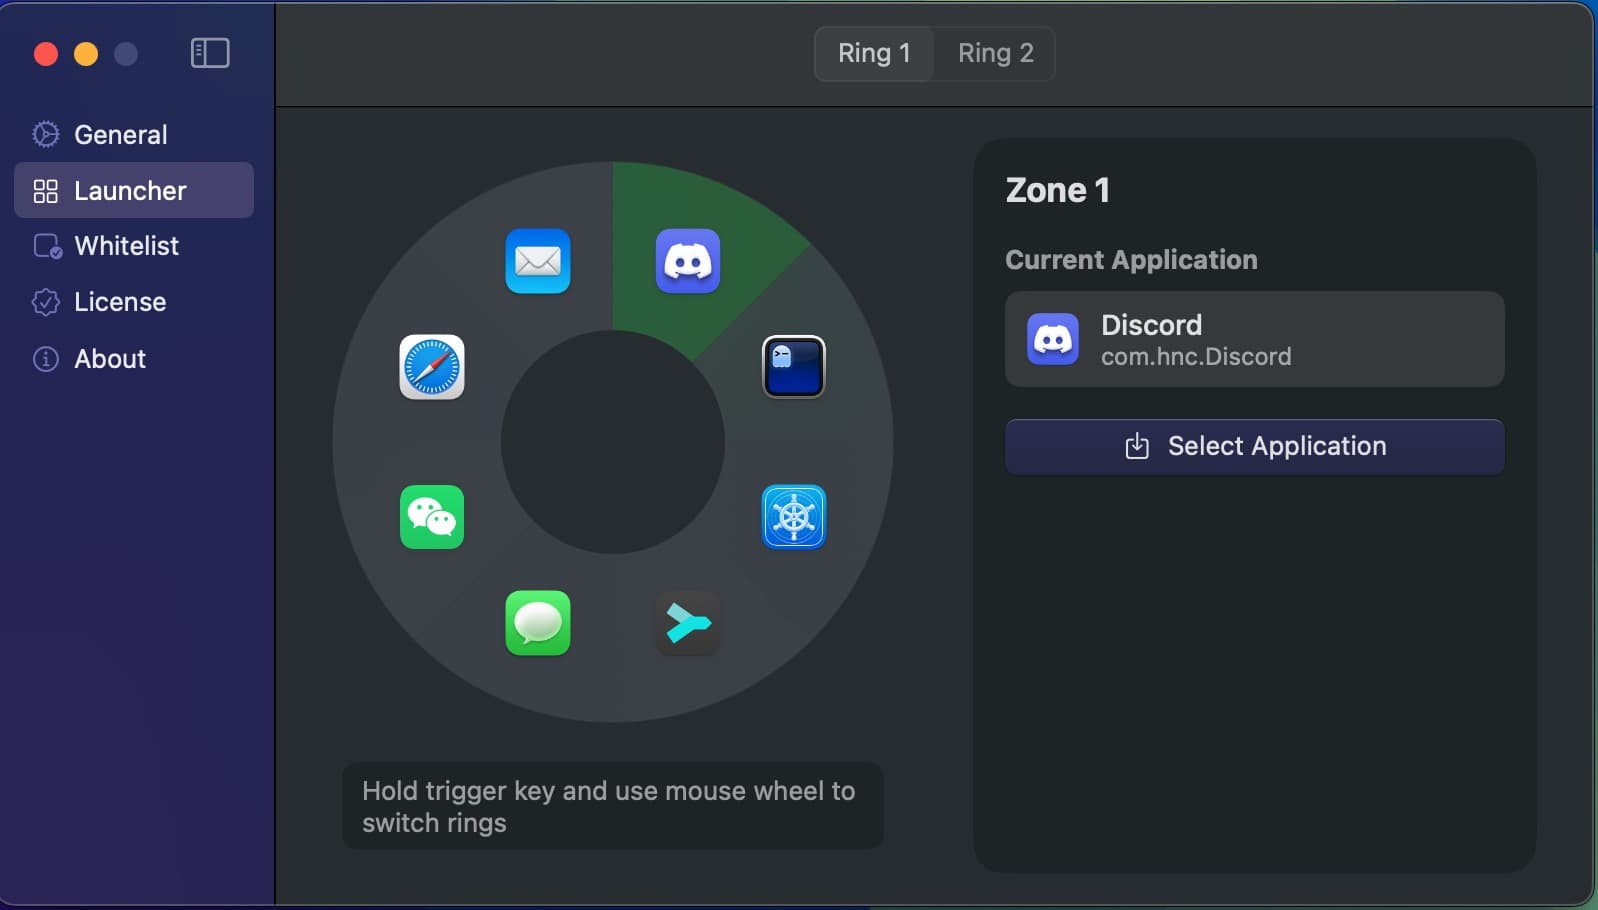Toggle the sidebar visibility icon
This screenshot has width=1598, height=910.
coord(210,53)
